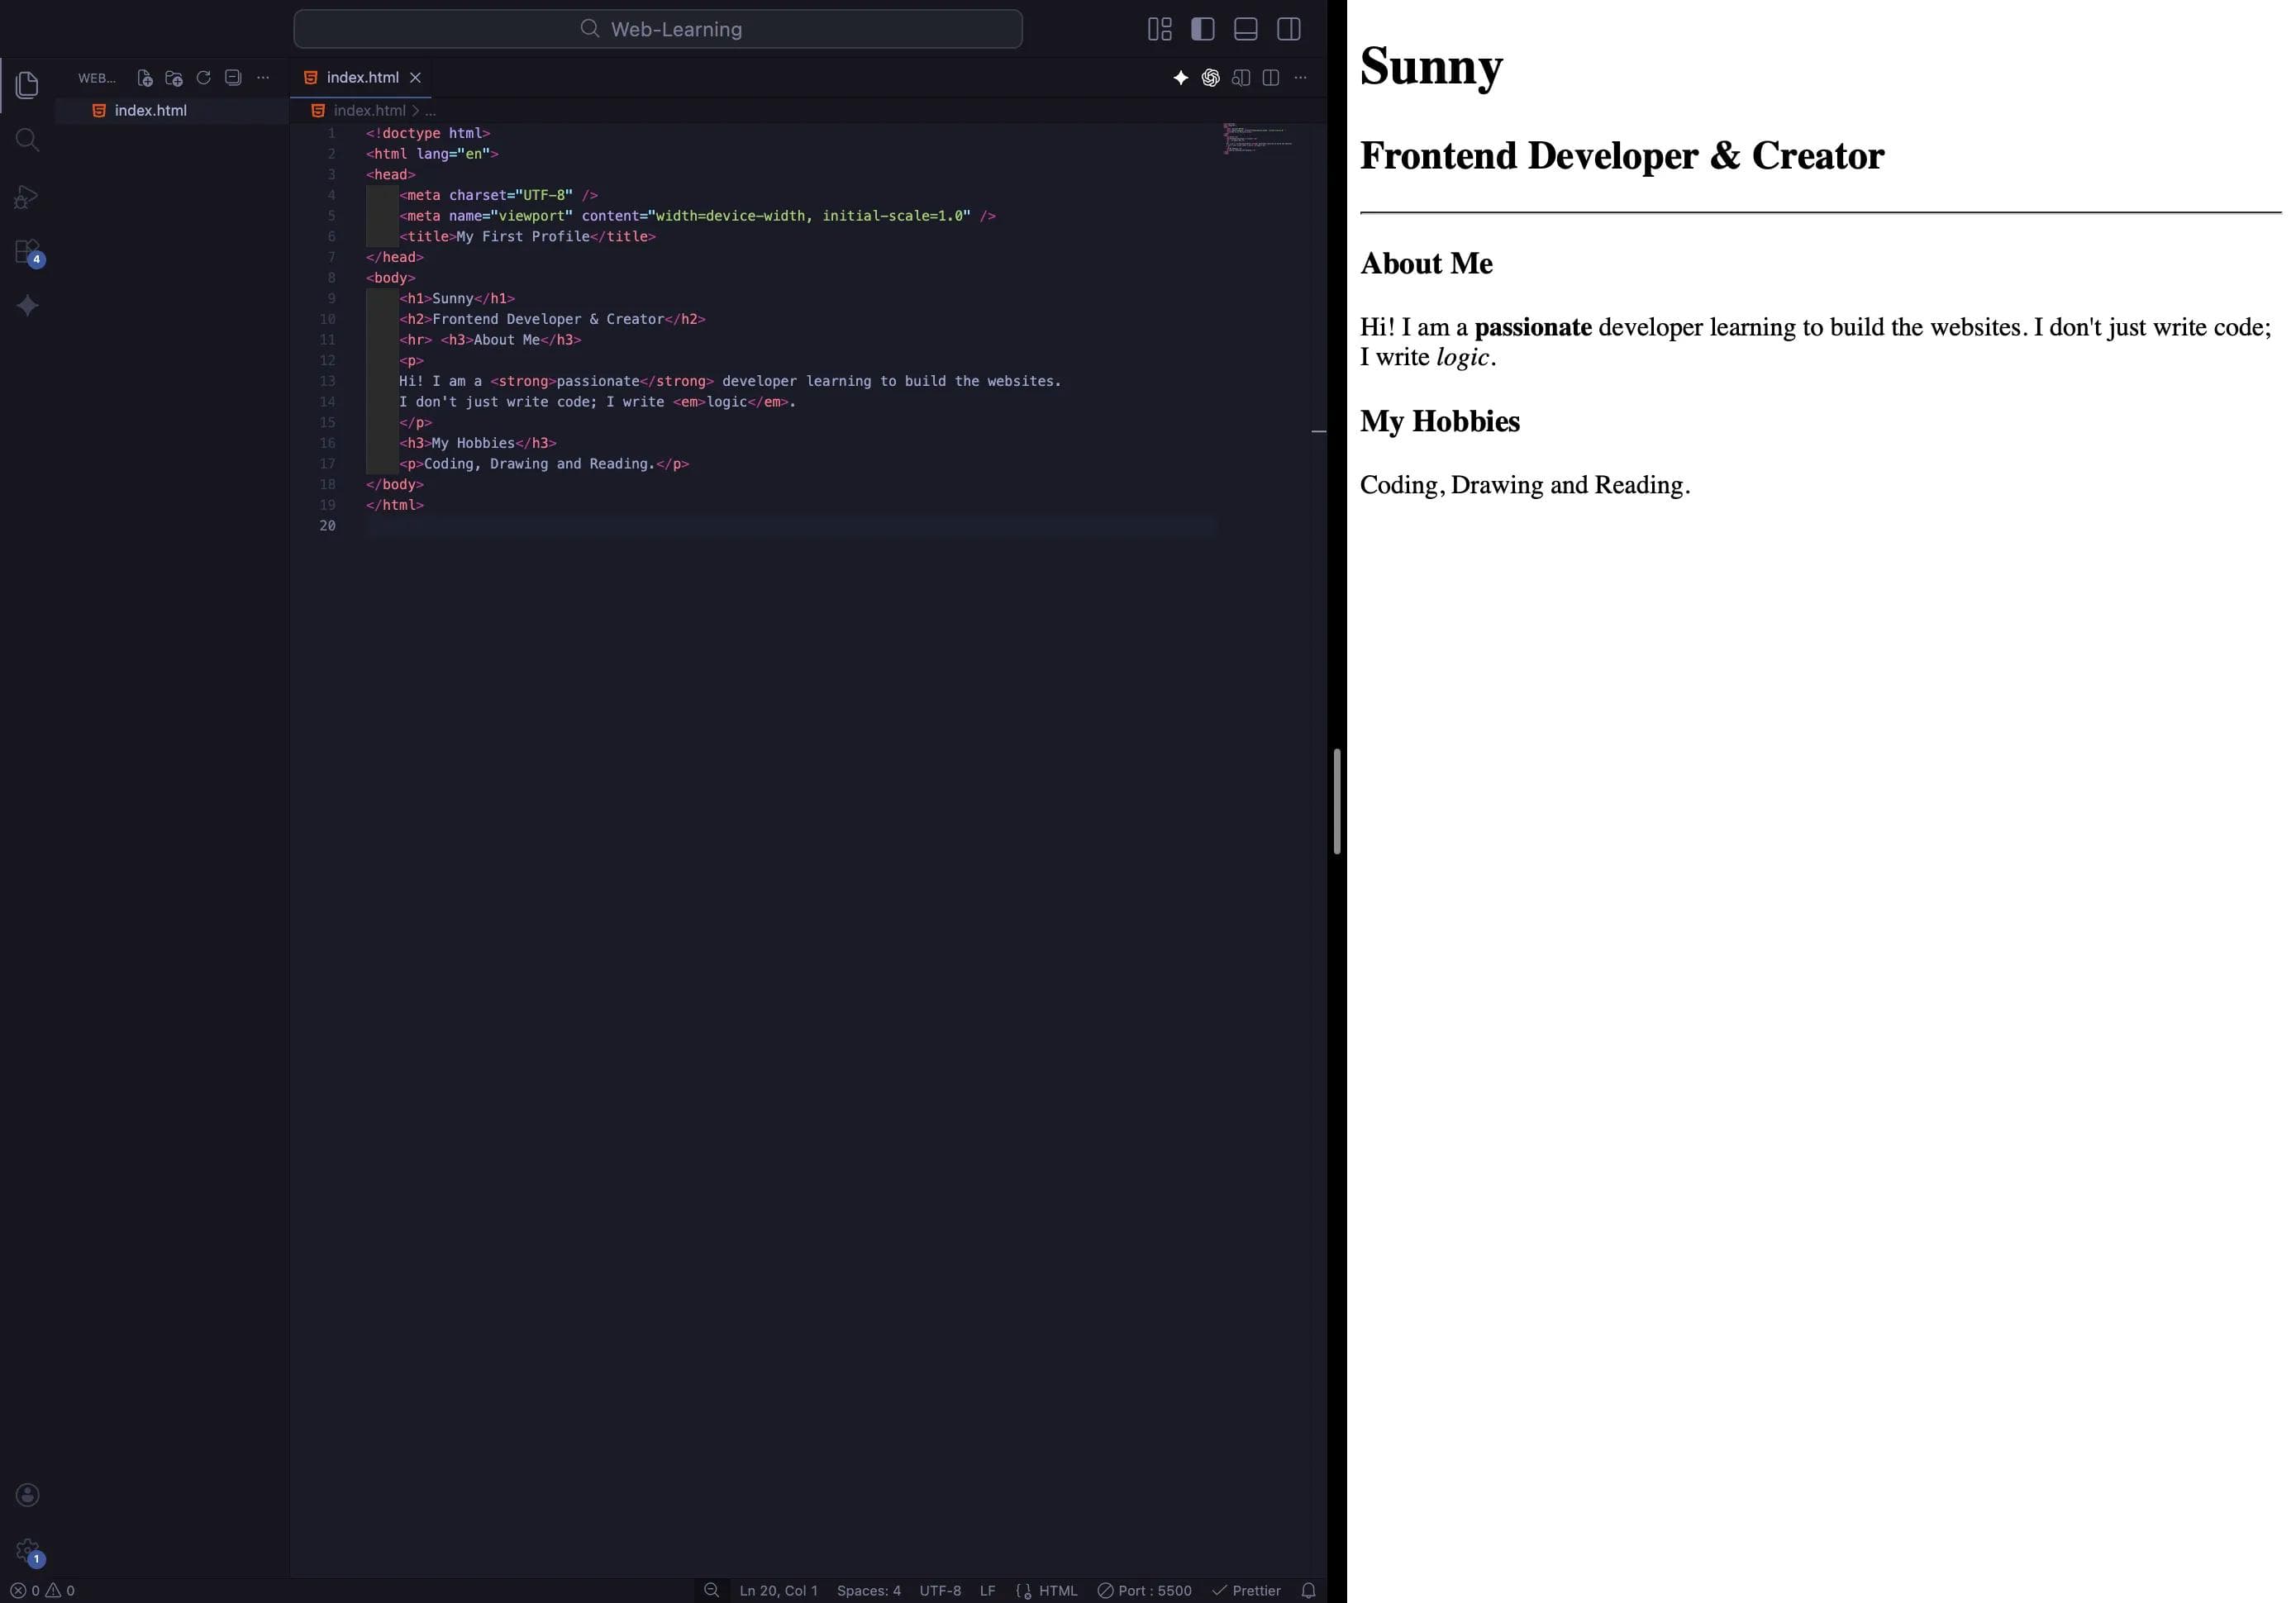Toggle the primary side bar visibility
The width and height of the screenshot is (2296, 1603).
click(1202, 29)
